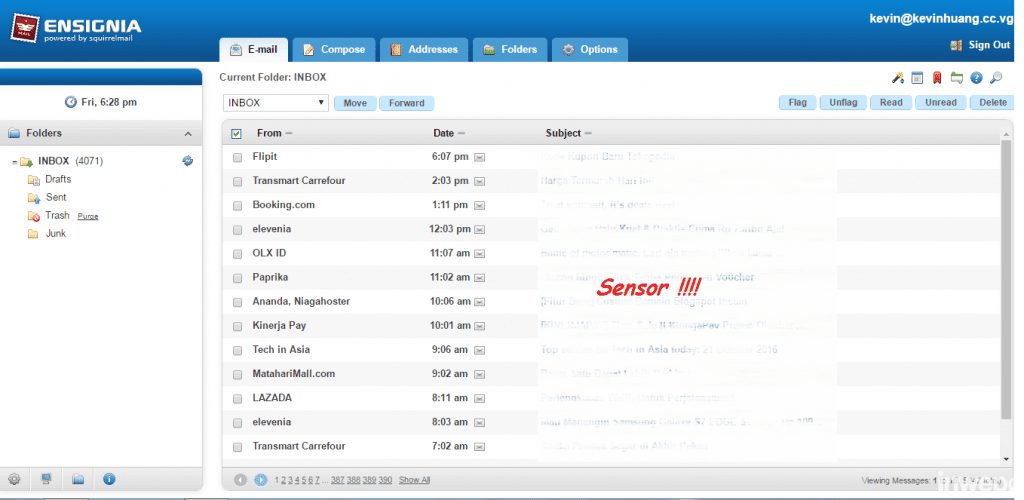Open the calendar icon in top toolbar
Image resolution: width=1024 pixels, height=500 pixels.
[917, 78]
